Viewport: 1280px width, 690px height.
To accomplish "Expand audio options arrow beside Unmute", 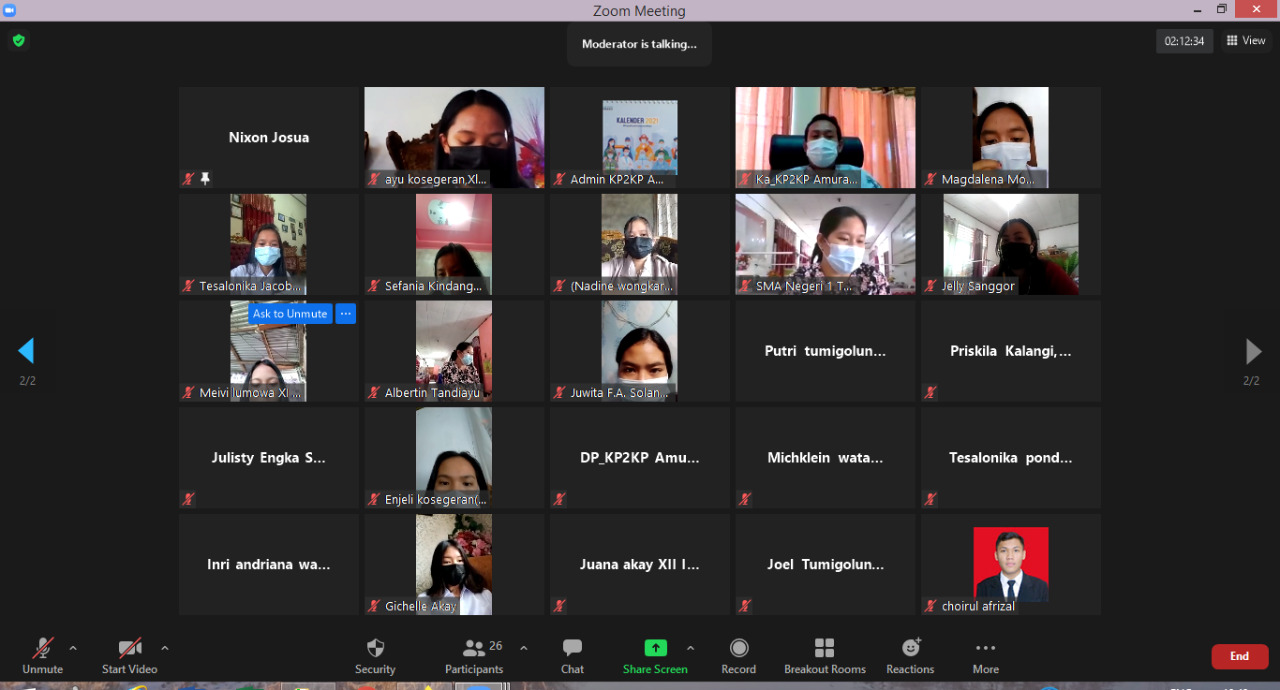I will coord(73,648).
